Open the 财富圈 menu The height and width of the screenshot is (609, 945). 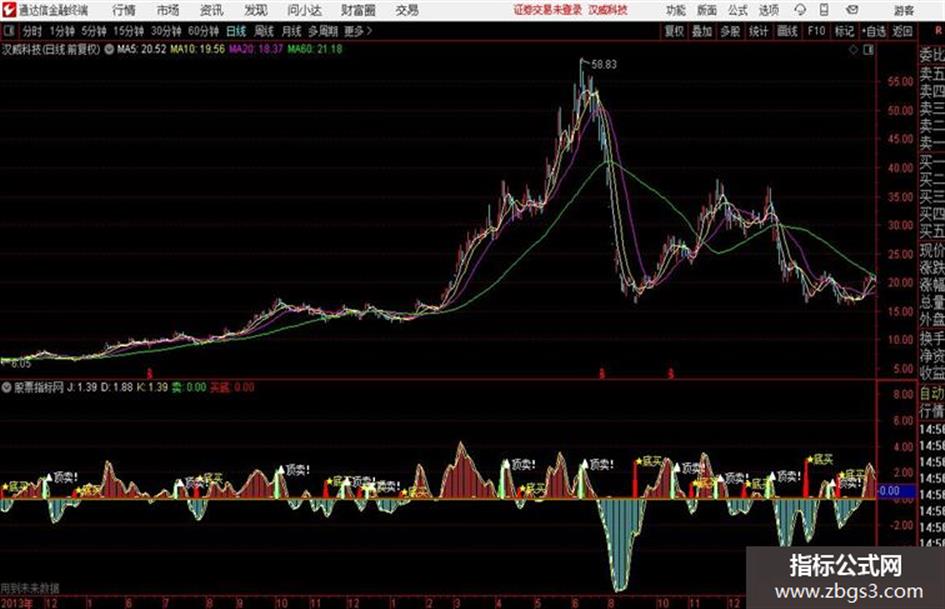coord(358,10)
